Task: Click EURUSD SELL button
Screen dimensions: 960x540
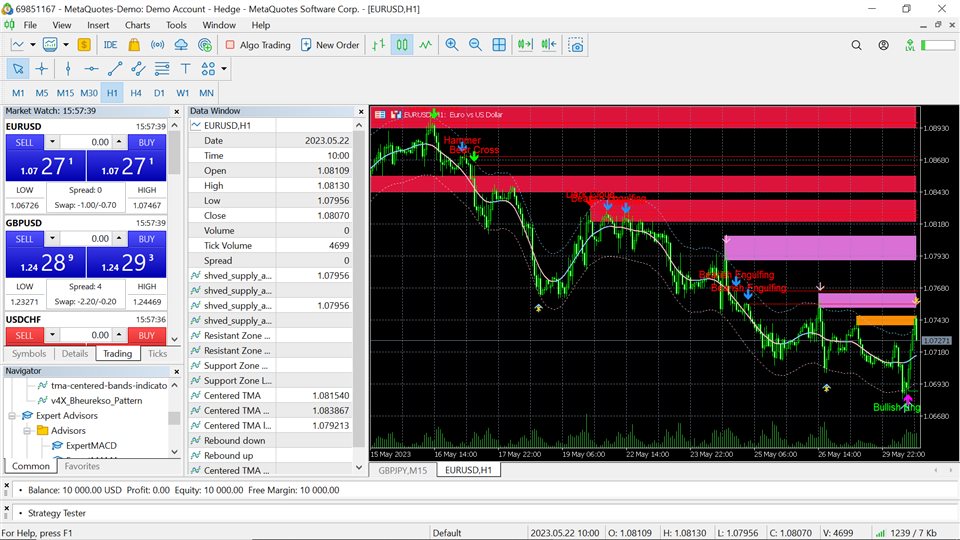Action: [24, 142]
